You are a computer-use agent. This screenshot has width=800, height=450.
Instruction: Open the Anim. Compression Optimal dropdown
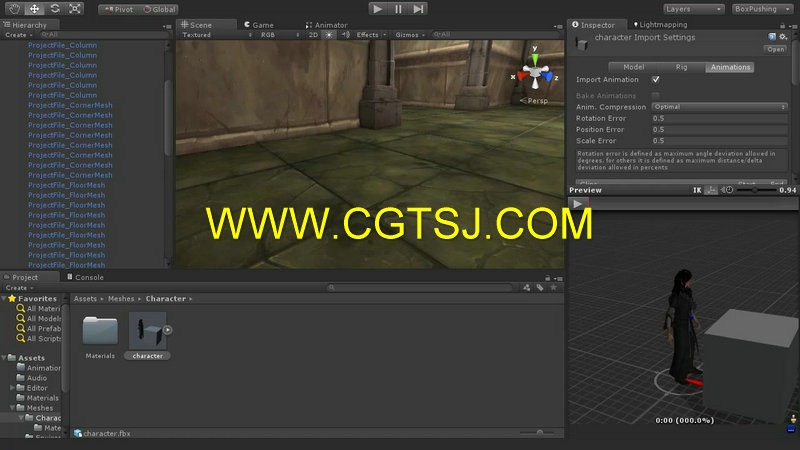pos(719,107)
